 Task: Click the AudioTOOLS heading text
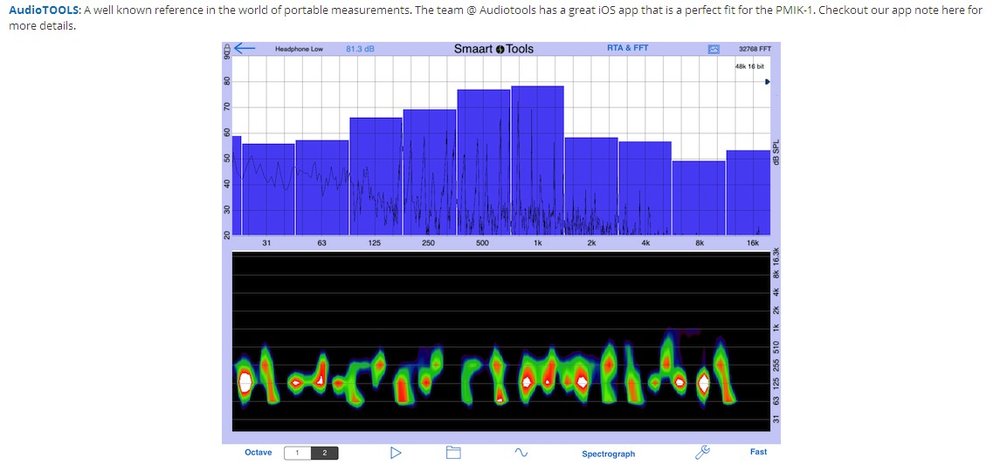coord(45,12)
